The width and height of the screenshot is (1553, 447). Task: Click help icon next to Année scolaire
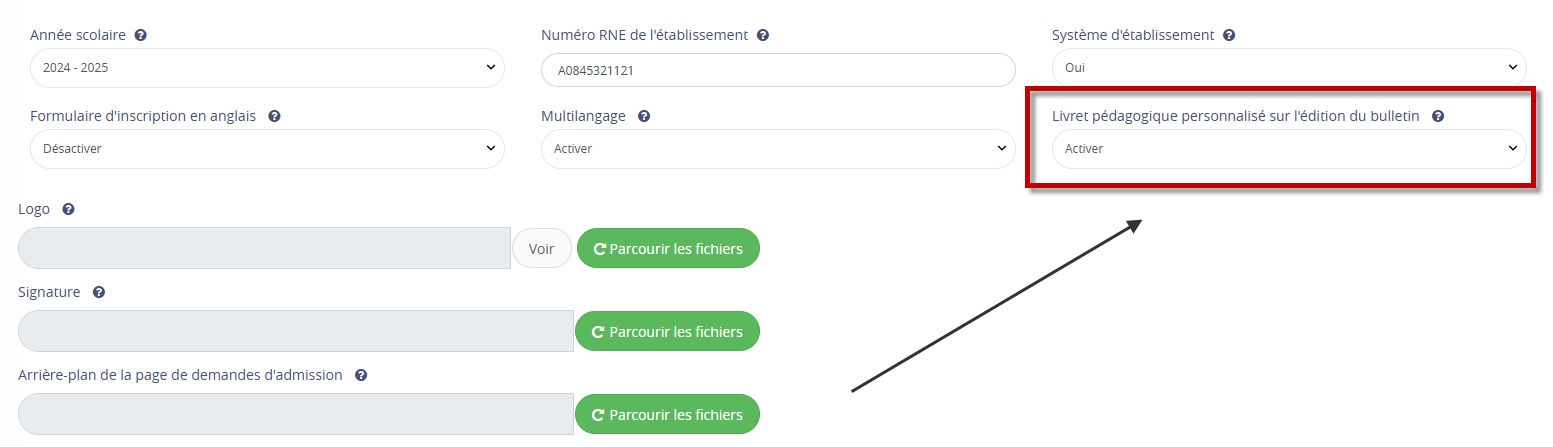(141, 35)
